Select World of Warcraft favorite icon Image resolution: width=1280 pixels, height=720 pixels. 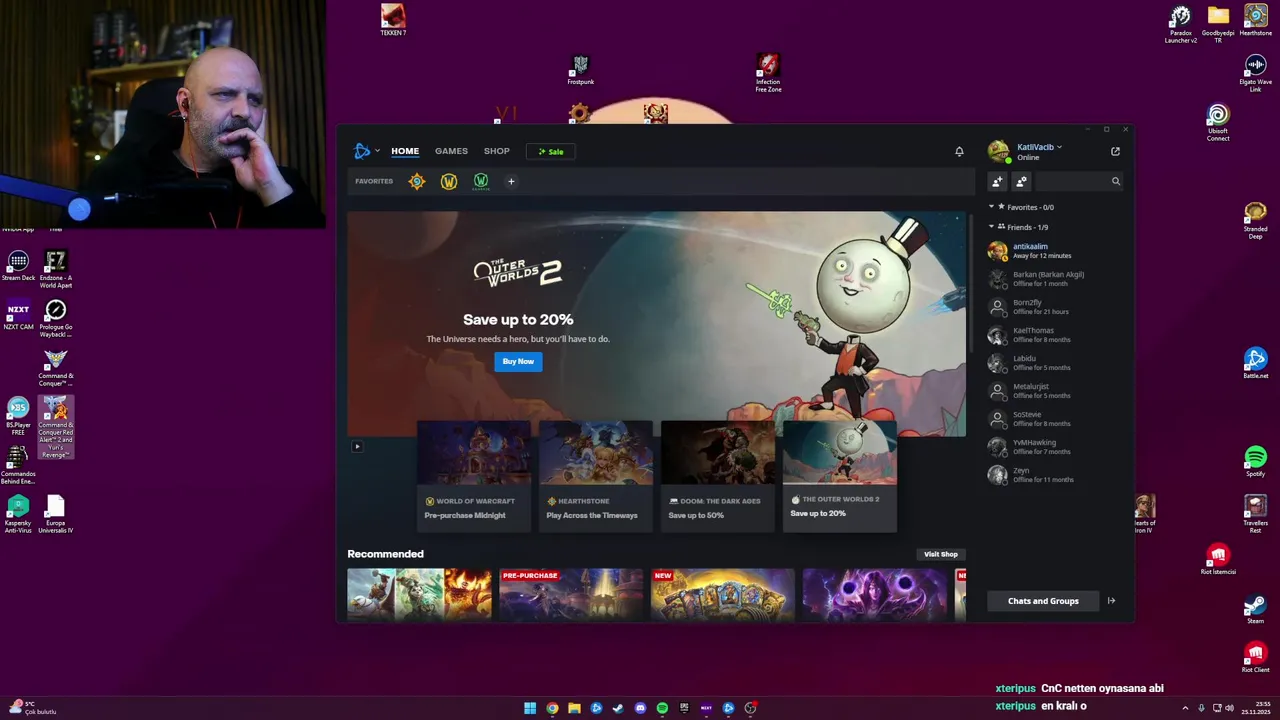[x=449, y=181]
